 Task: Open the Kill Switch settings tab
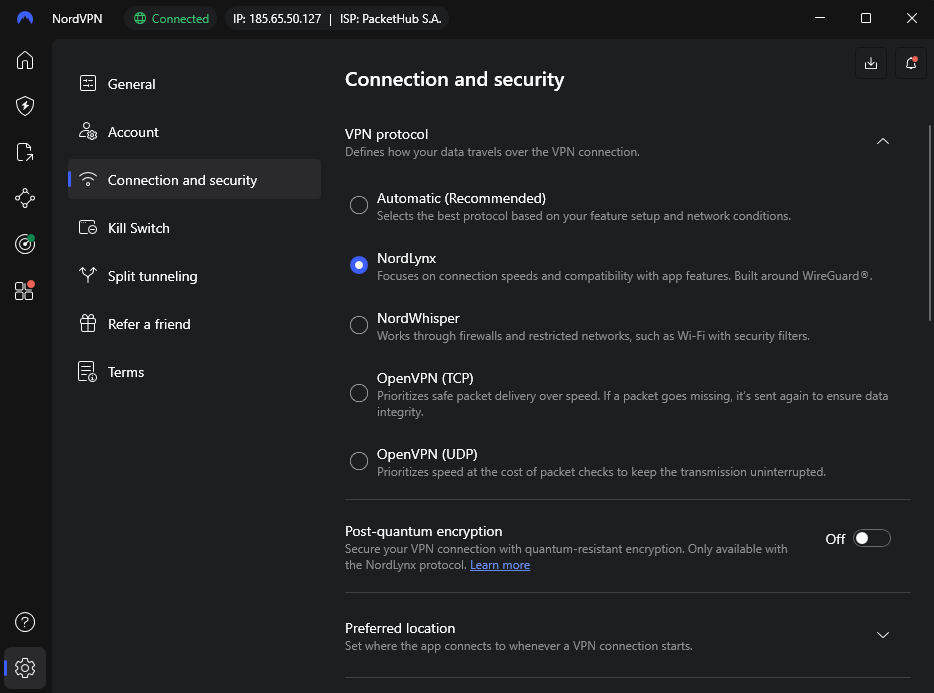194,228
